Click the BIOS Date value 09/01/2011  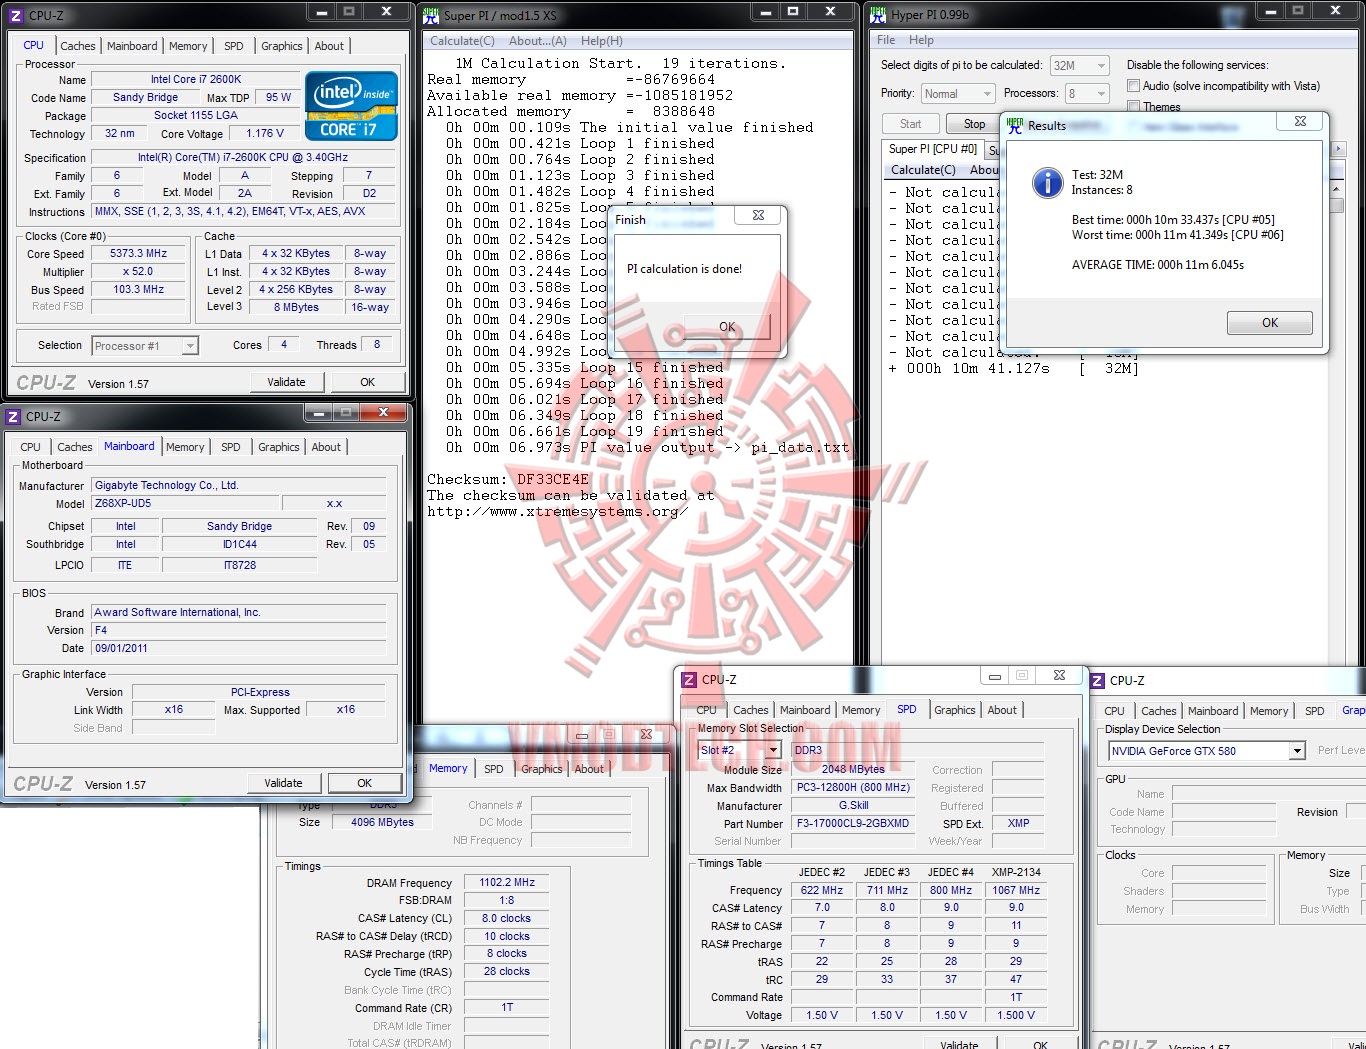239,648
